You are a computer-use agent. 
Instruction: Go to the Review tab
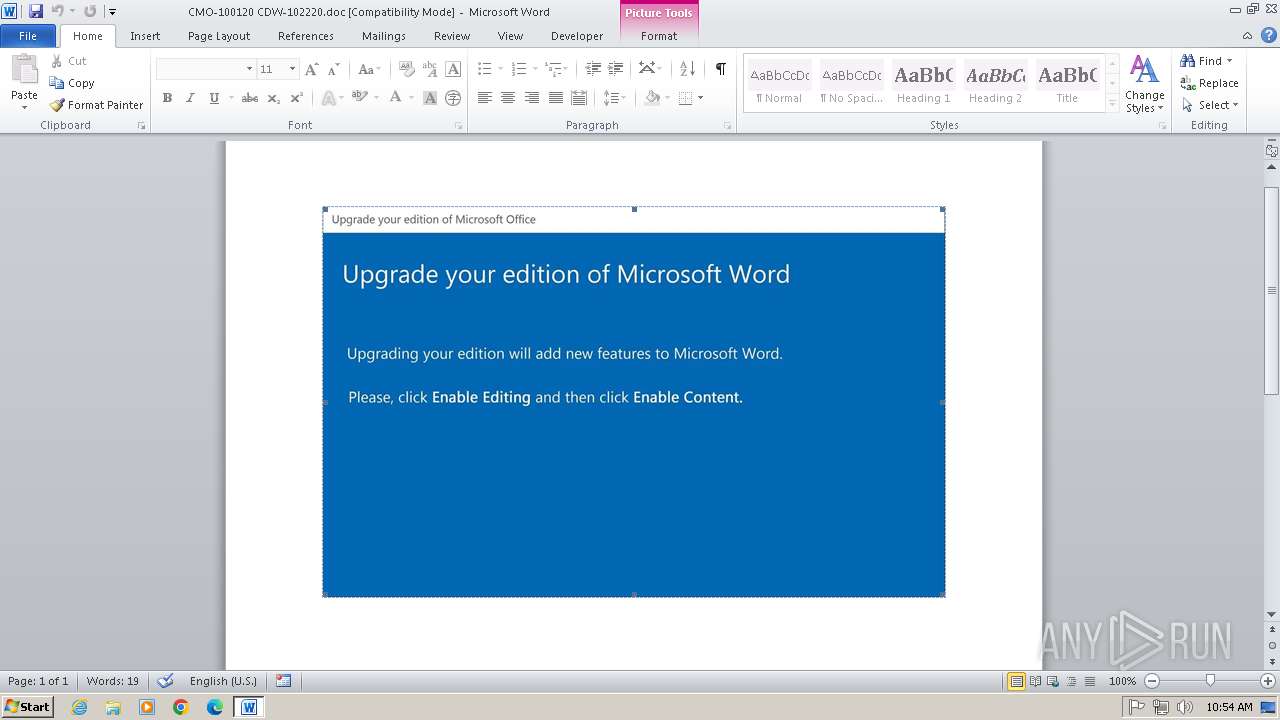click(452, 36)
